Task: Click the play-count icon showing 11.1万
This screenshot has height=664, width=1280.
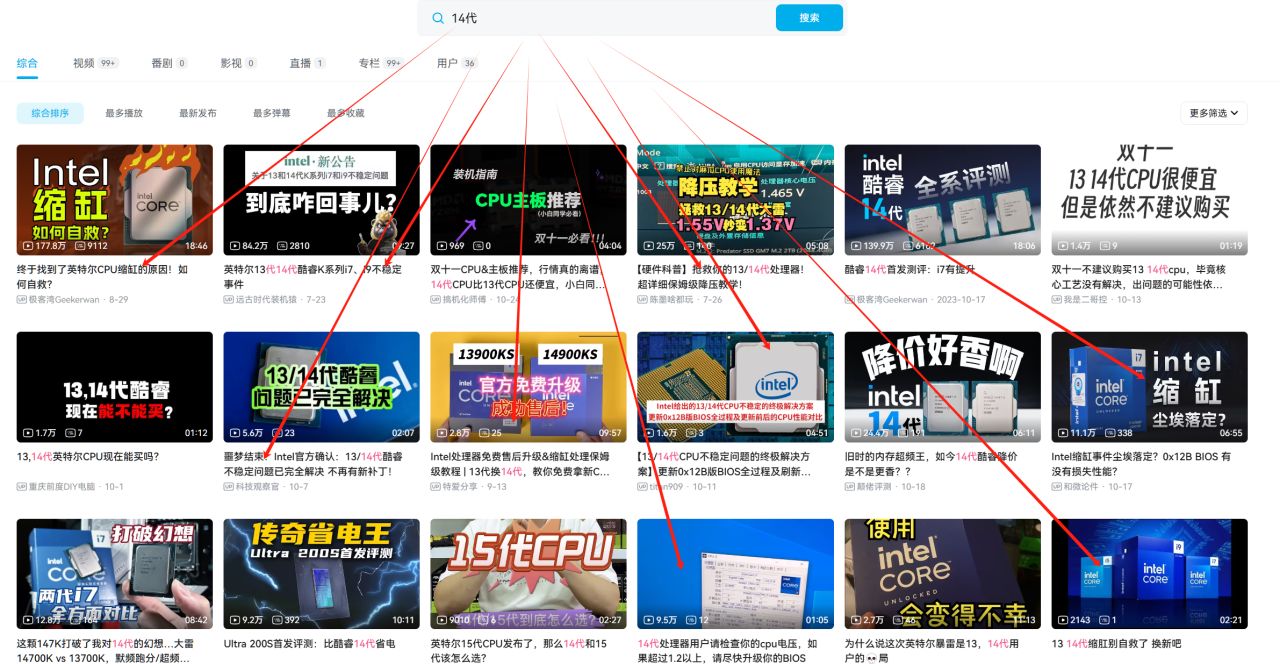Action: (1063, 432)
